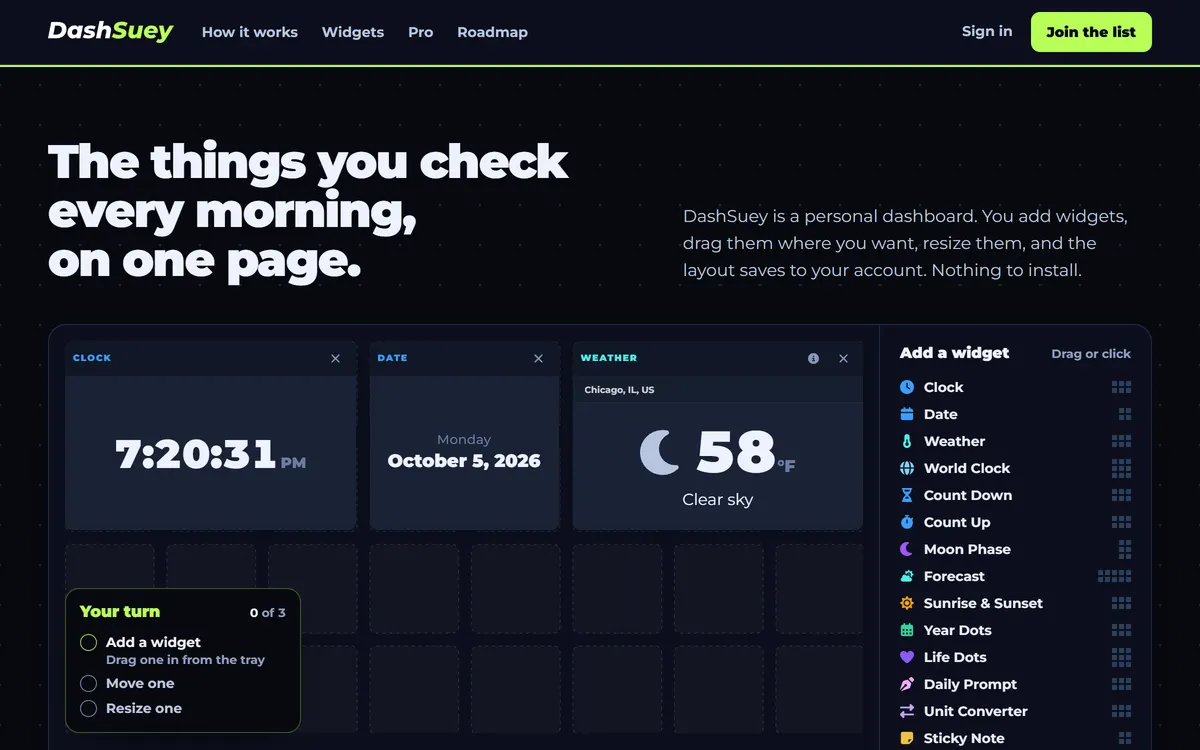This screenshot has height=750, width=1200.
Task: Click the 'Drag or click' hint text
Action: [x=1091, y=354]
